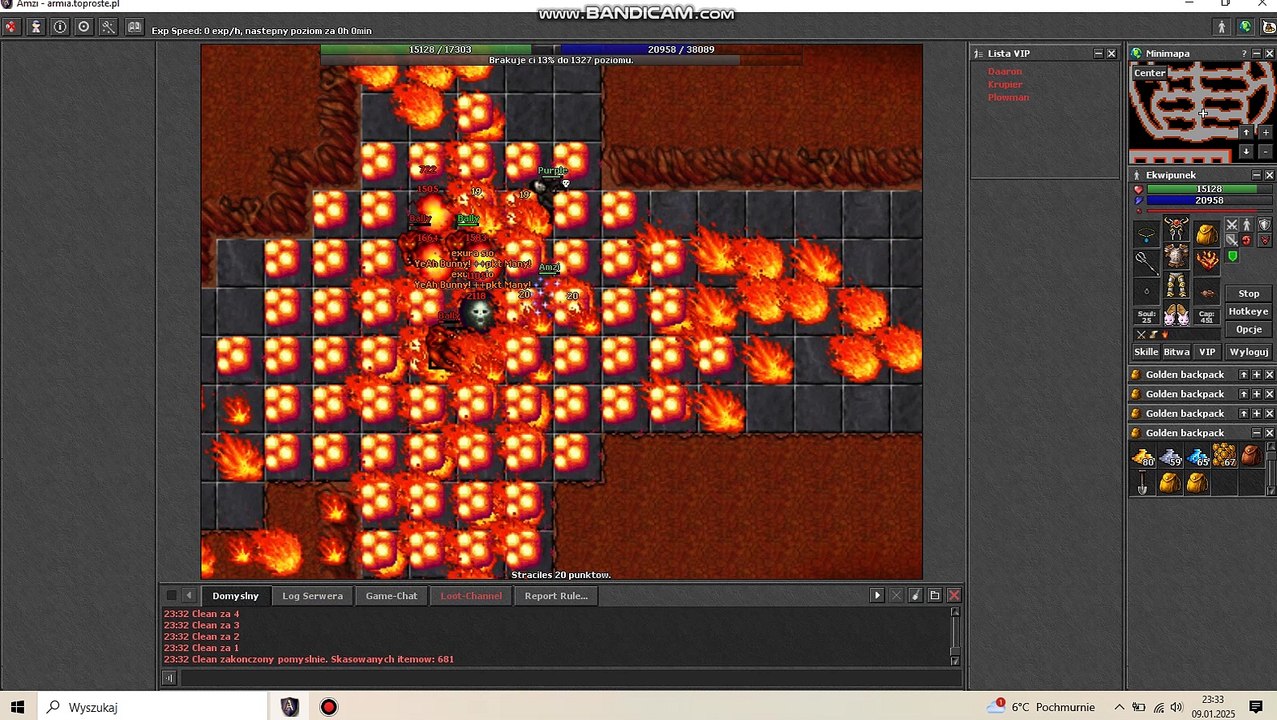The image size is (1277, 720).
Task: Toggle the VIP list button in Ekwipunek
Action: pos(1207,352)
